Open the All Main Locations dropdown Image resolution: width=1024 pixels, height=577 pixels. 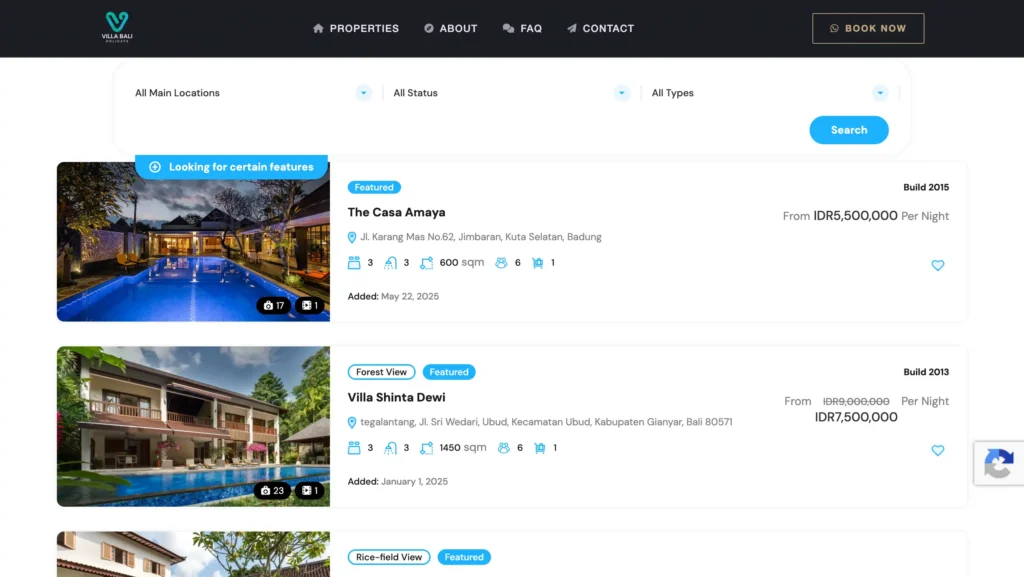click(253, 93)
